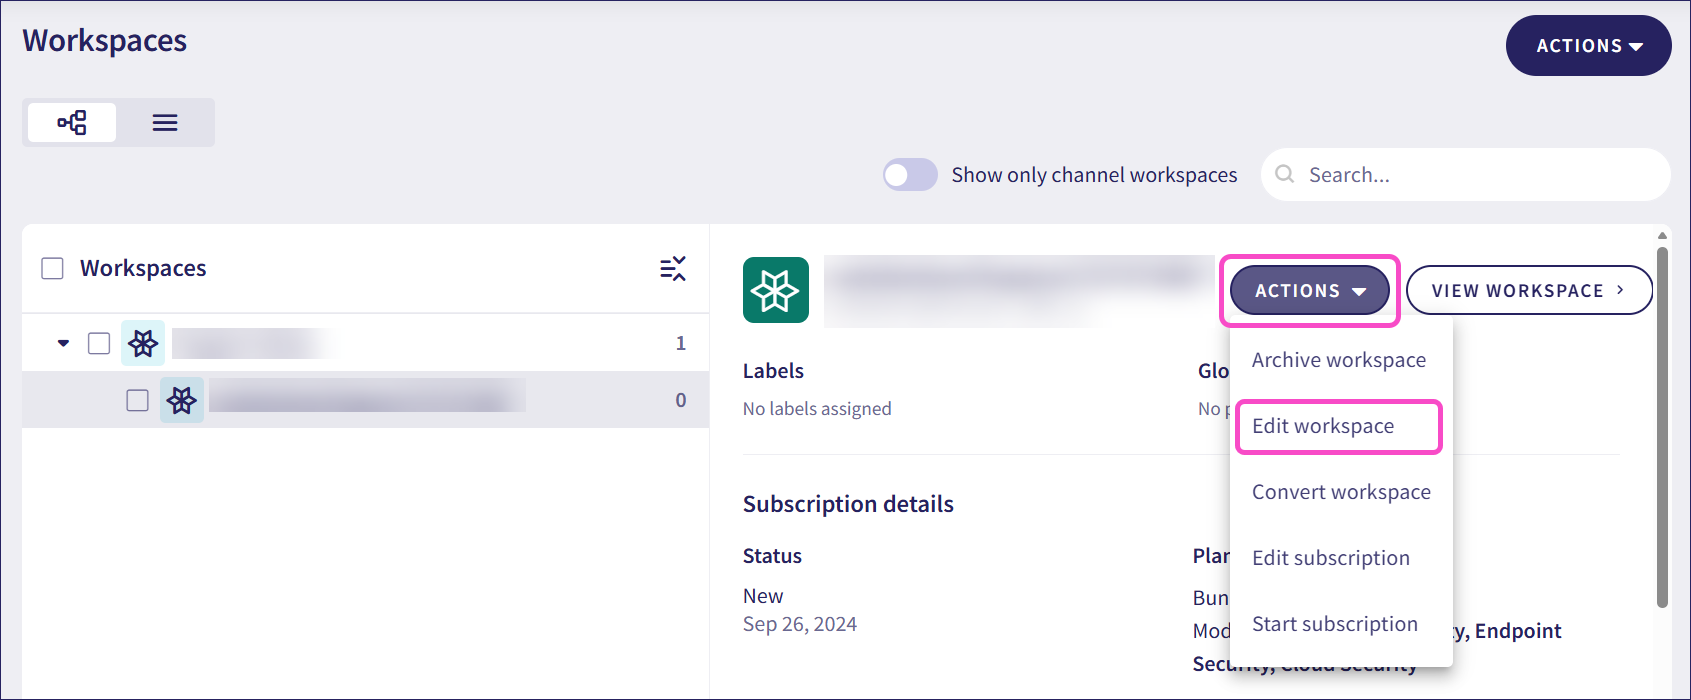Image resolution: width=1691 pixels, height=700 pixels.
Task: Open the top-right page ACTIONS dropdown
Action: 1588,46
